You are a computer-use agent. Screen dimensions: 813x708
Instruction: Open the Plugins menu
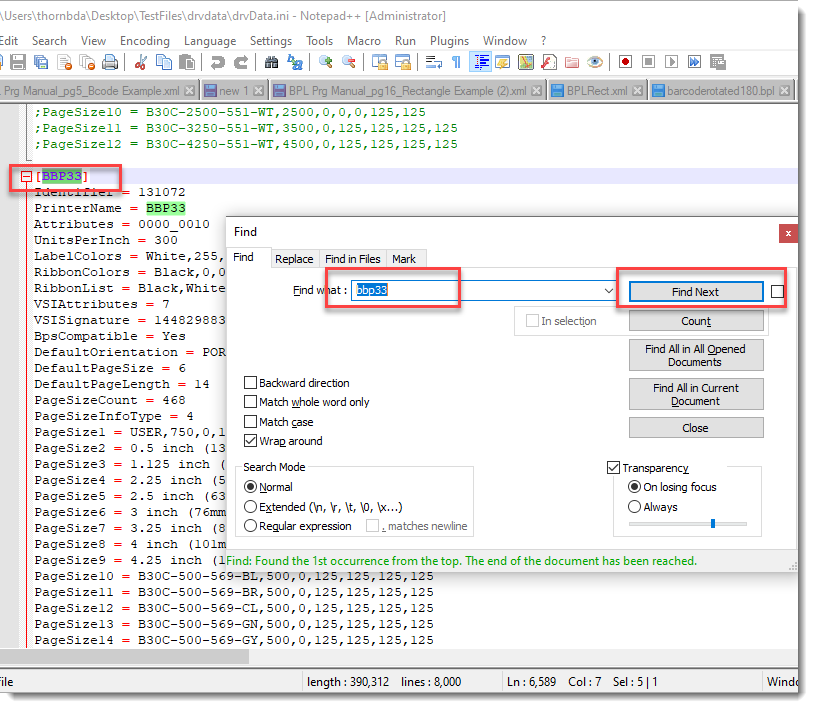coord(449,41)
